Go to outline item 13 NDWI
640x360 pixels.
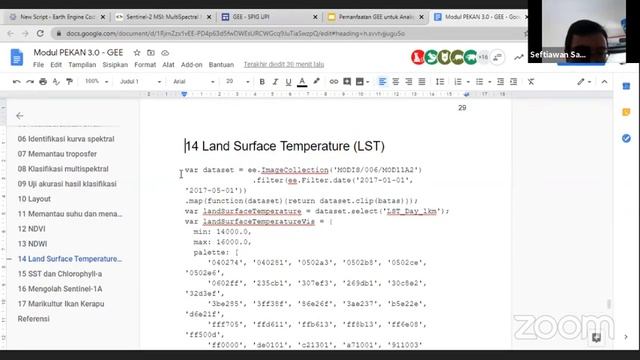pos(32,244)
